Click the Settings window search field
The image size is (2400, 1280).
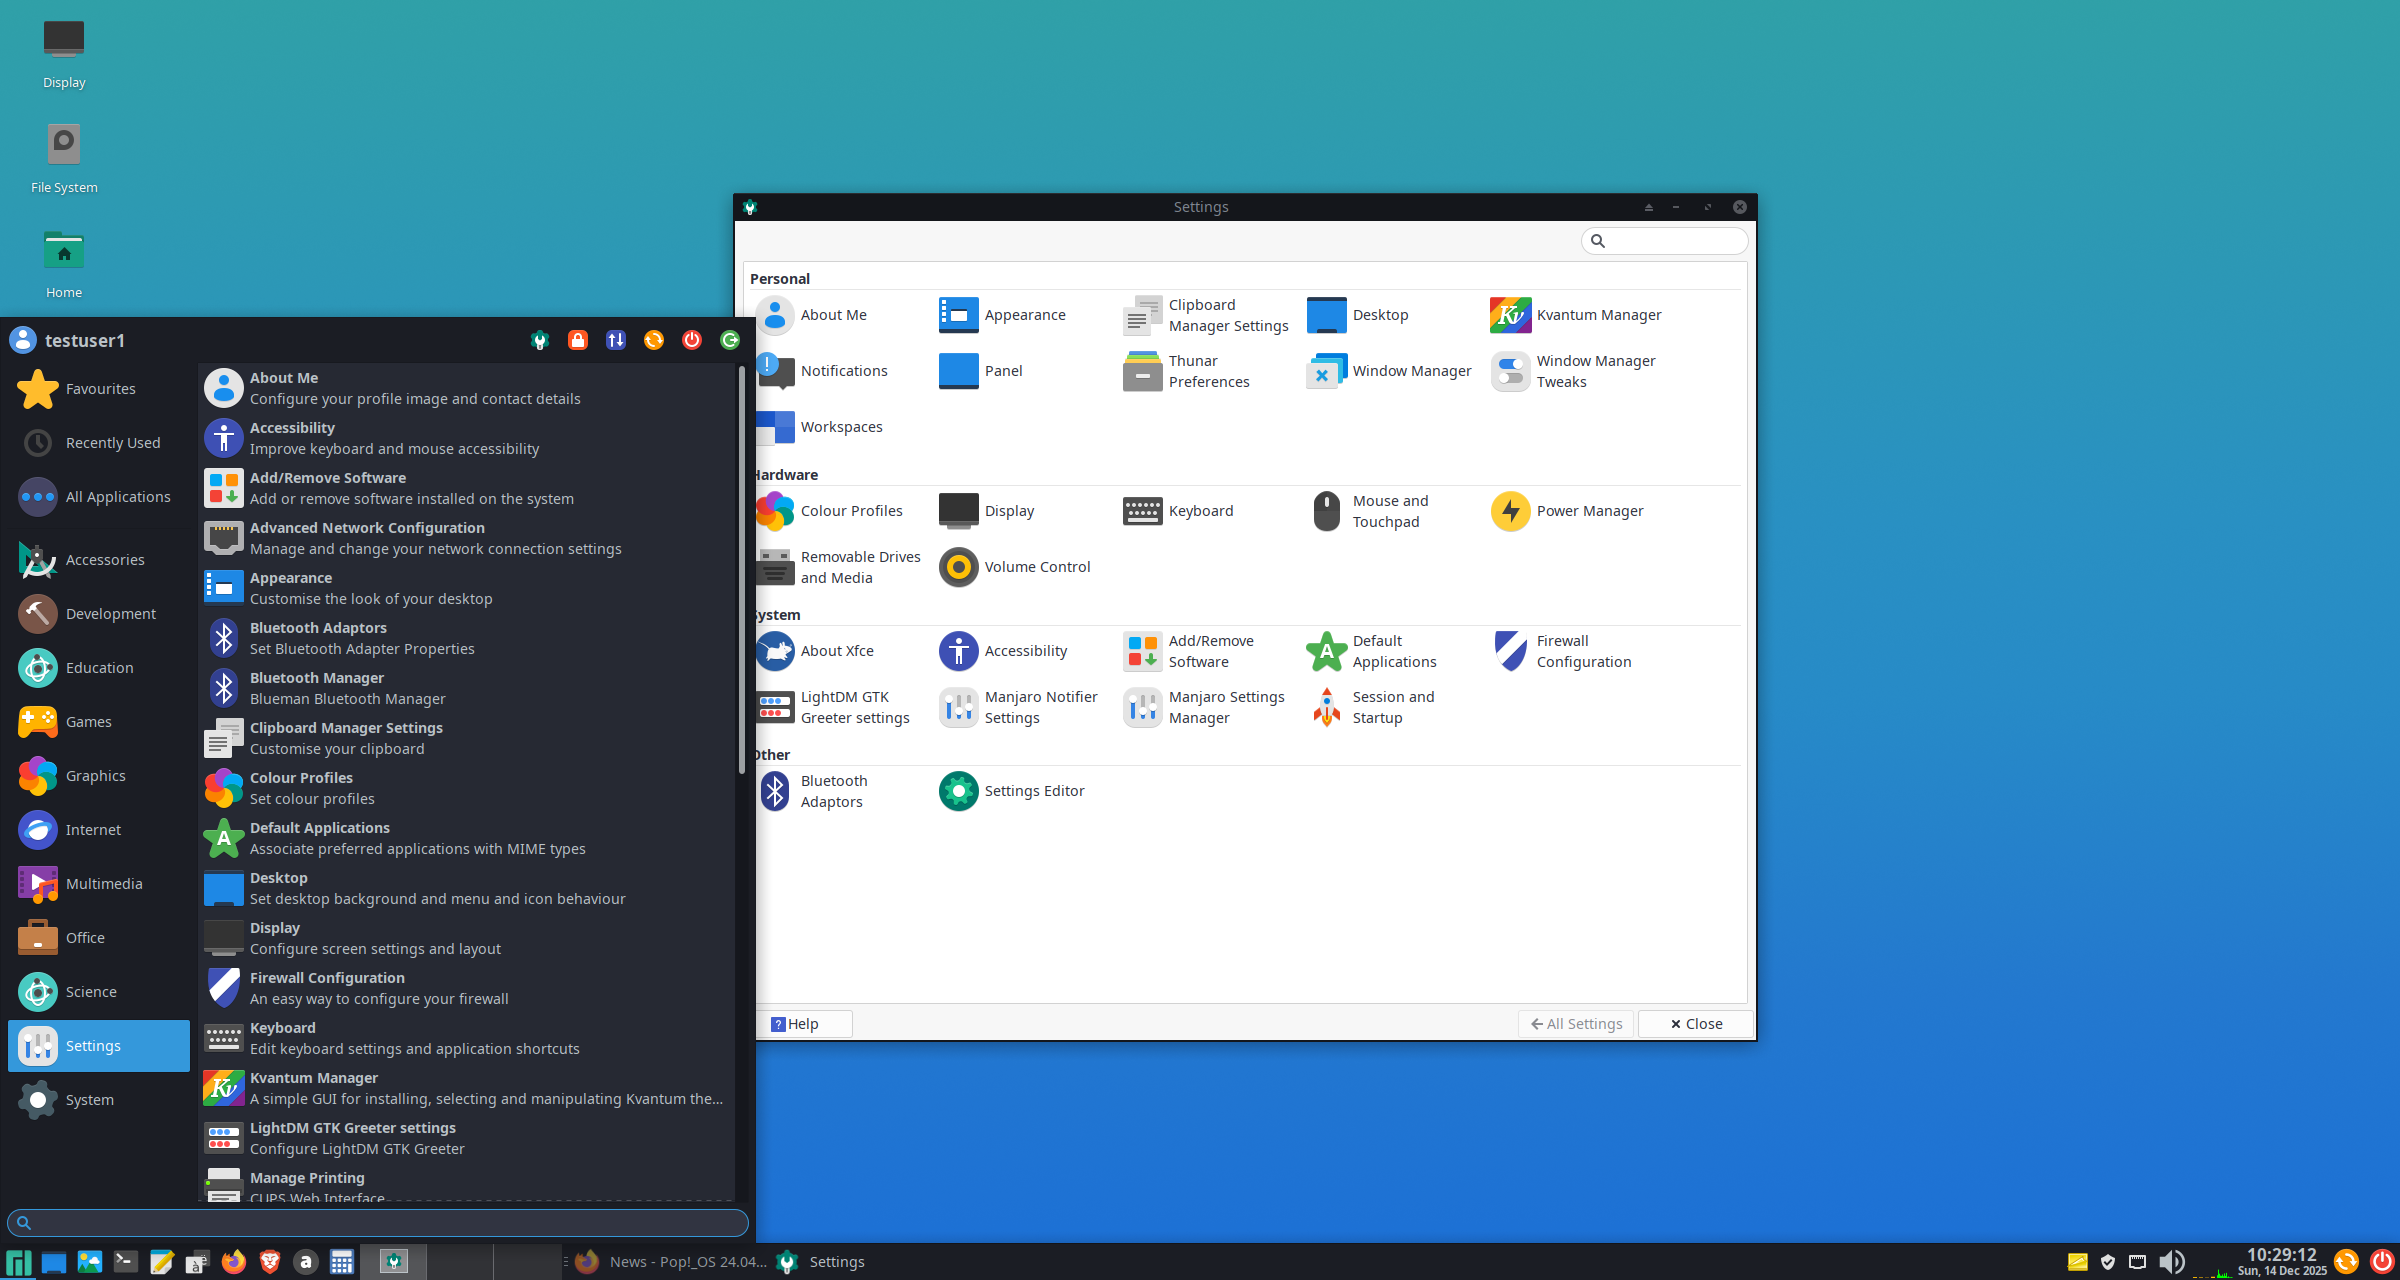pos(1673,241)
